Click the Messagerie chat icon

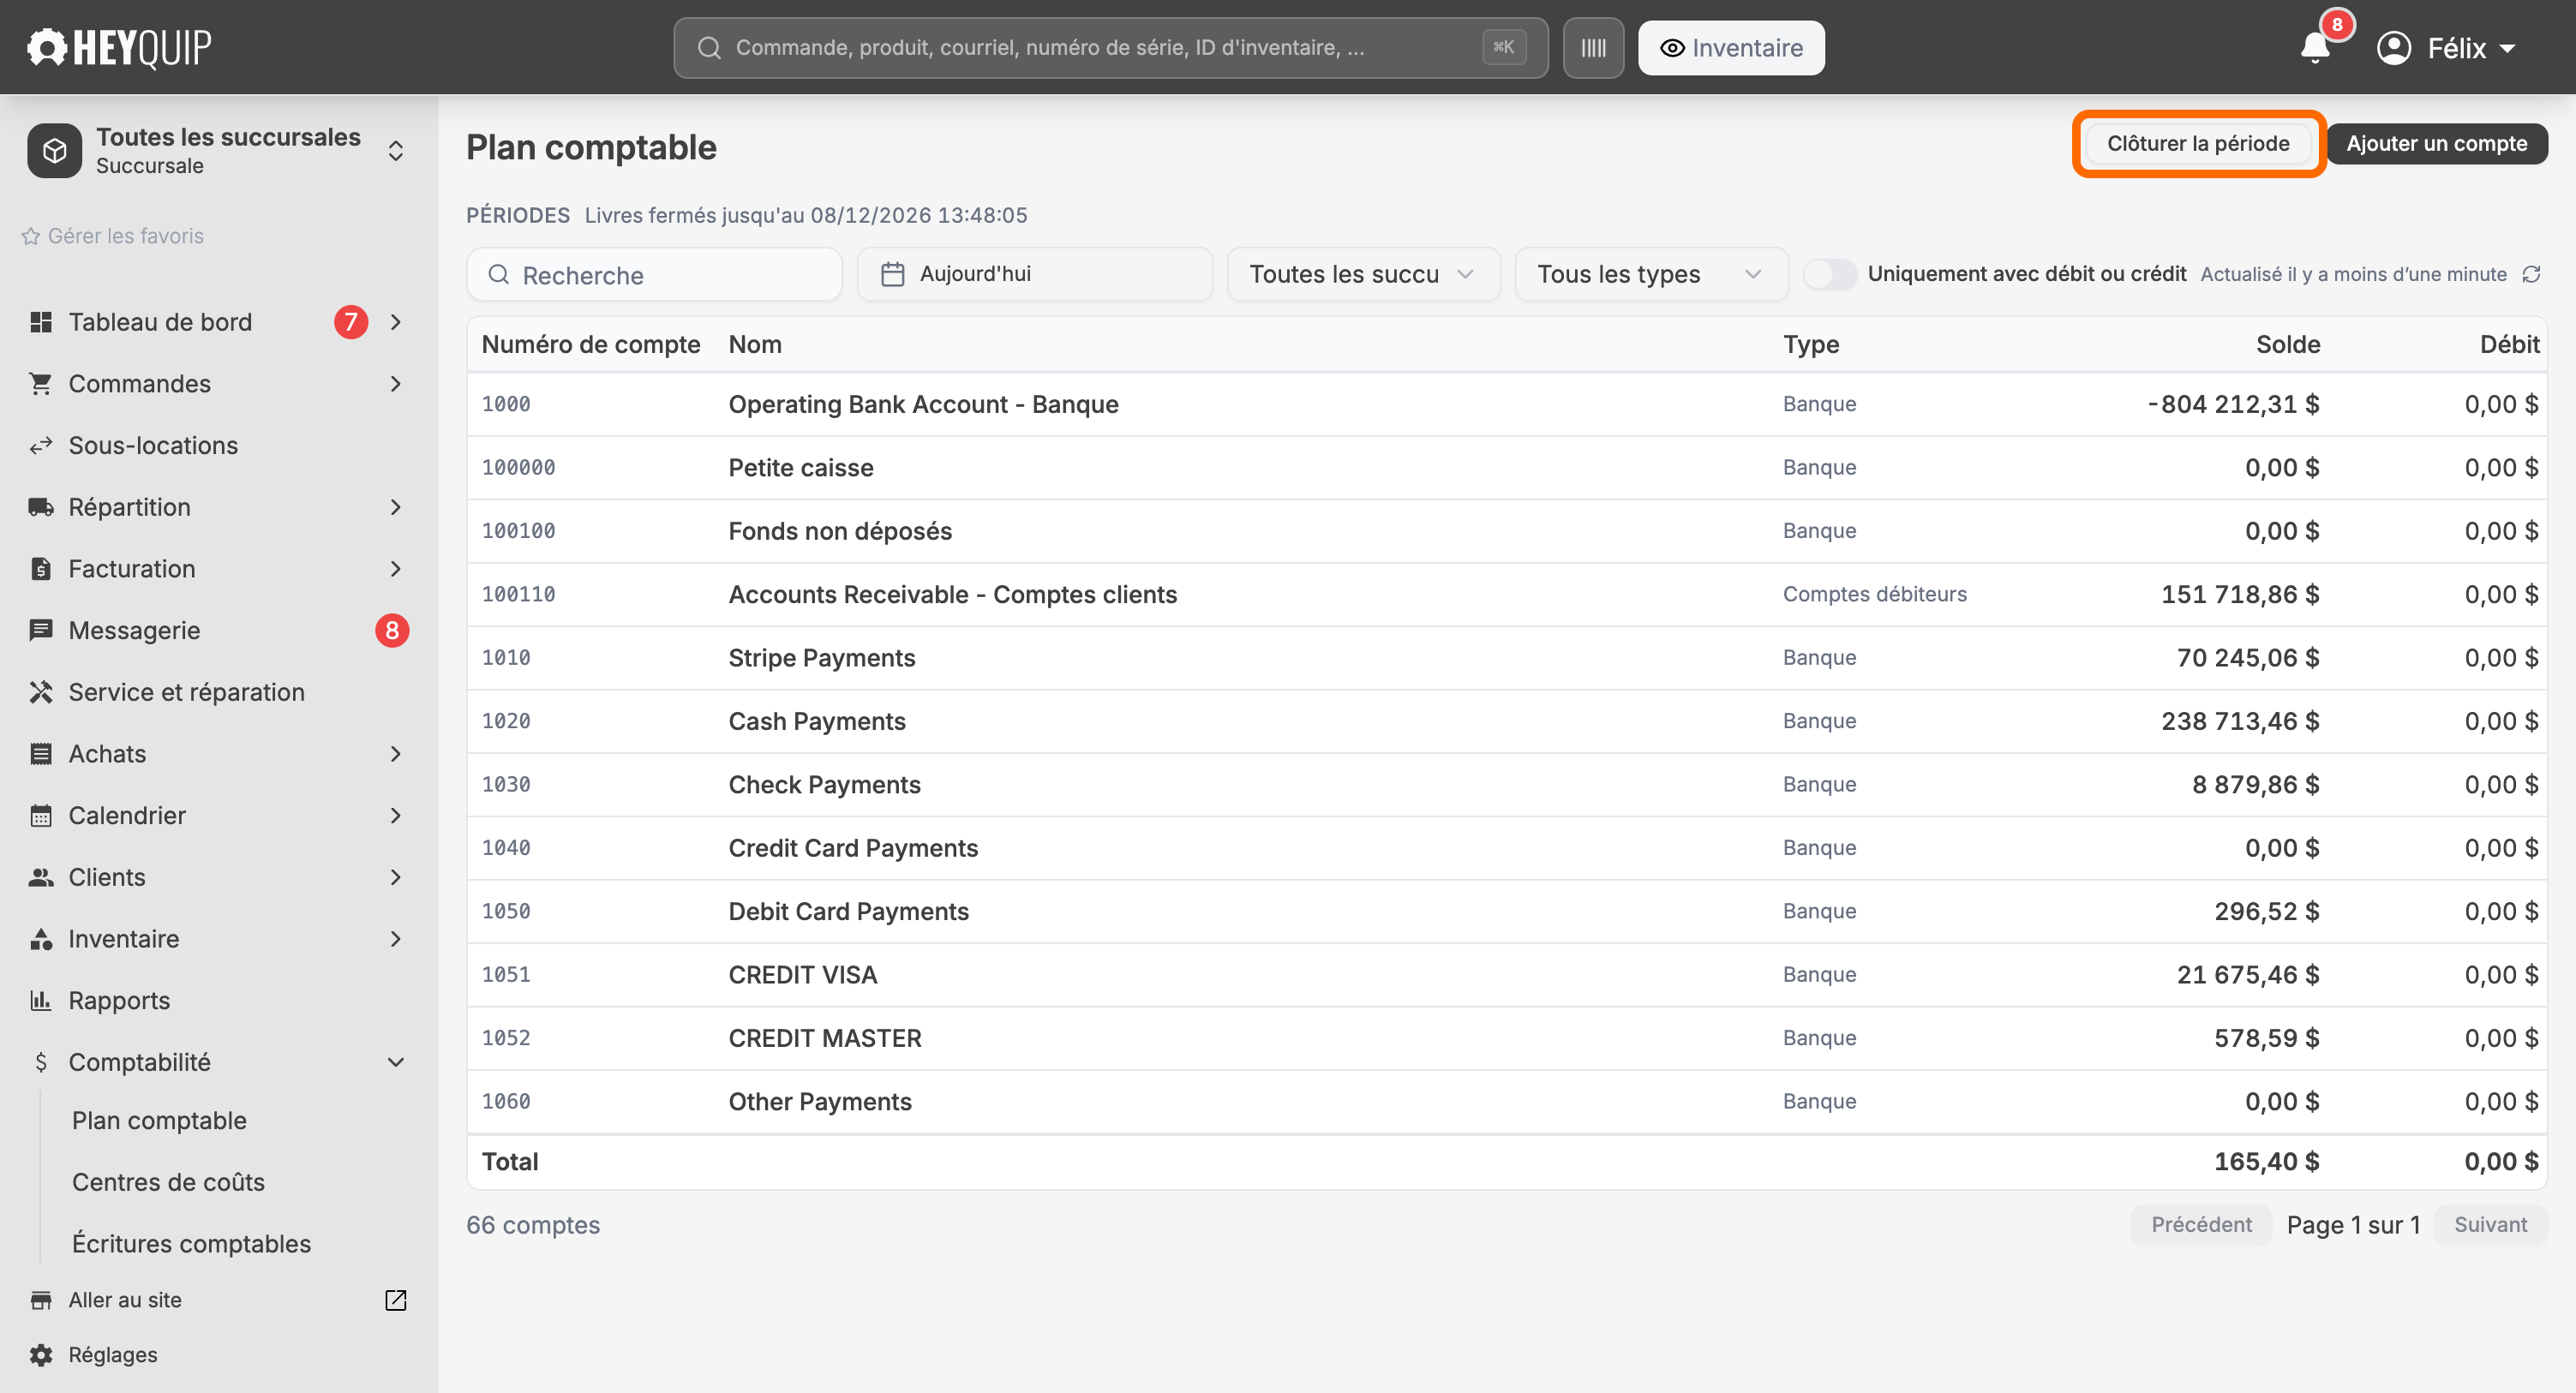41,630
